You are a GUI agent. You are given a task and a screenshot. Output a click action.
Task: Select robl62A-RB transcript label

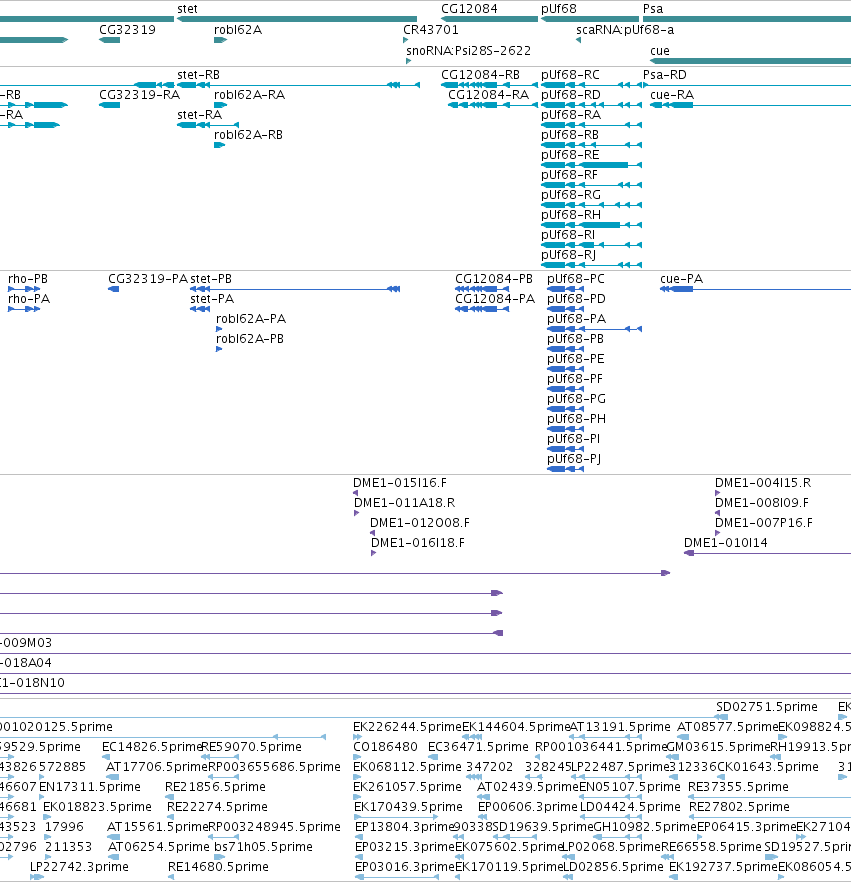[x=249, y=135]
